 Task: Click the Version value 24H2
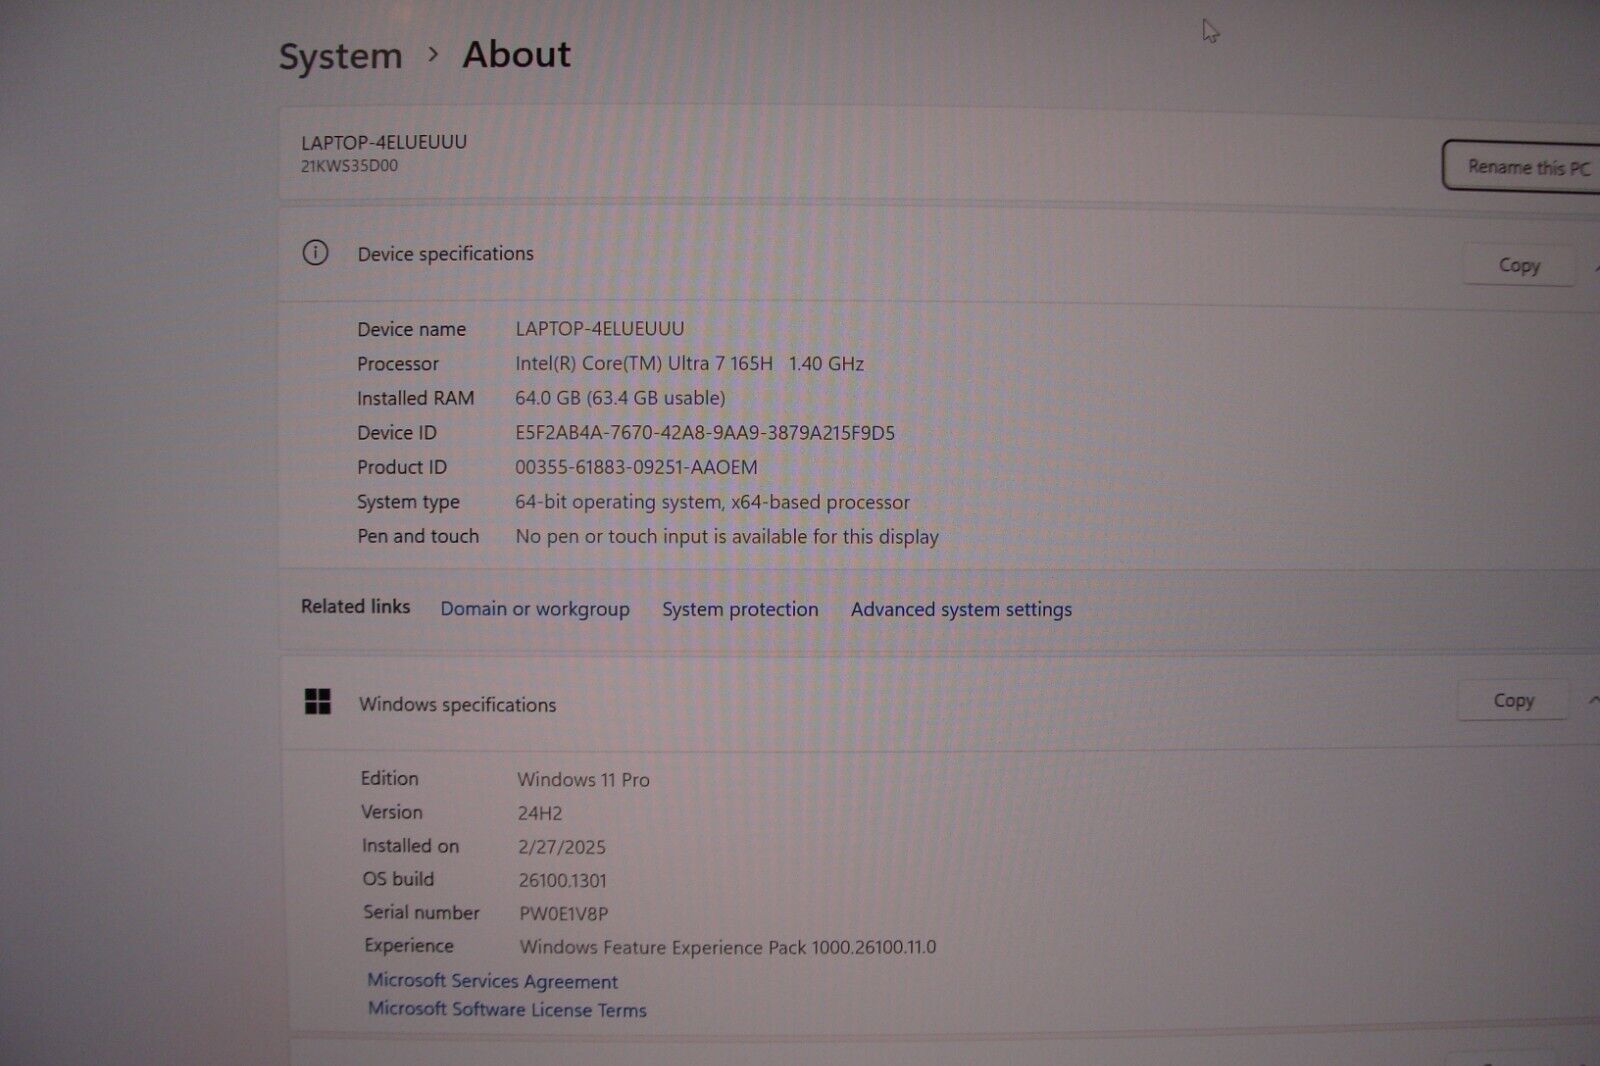pyautogui.click(x=540, y=813)
